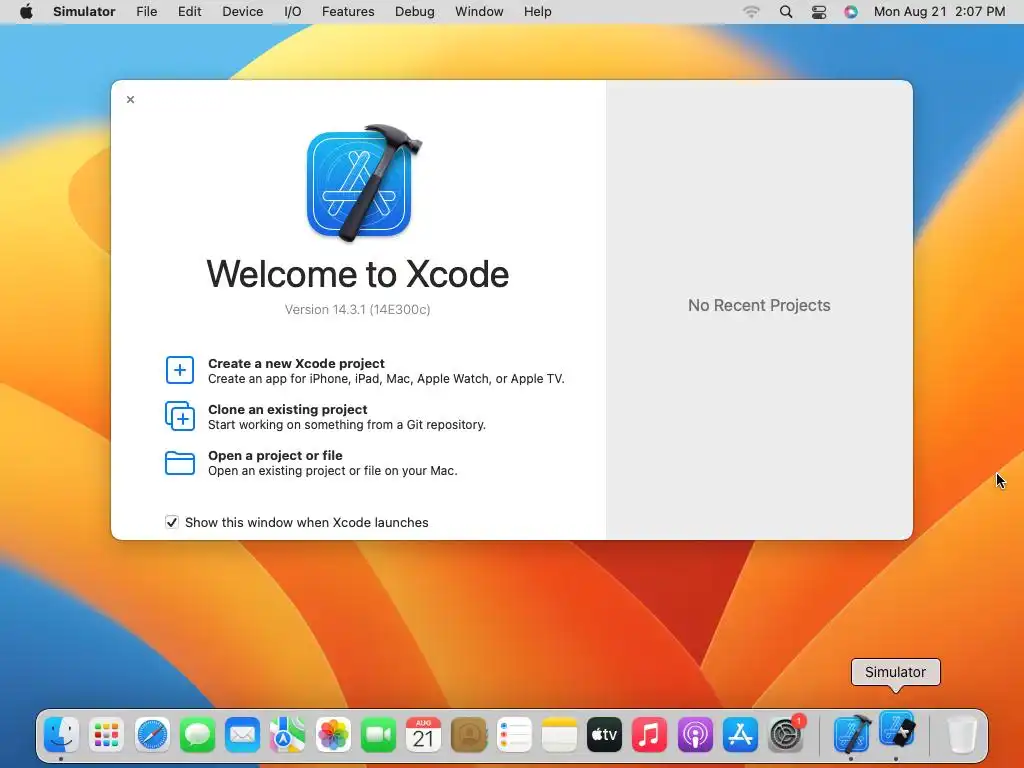Click the No Recent Projects text
This screenshot has width=1024, height=768.
759,305
